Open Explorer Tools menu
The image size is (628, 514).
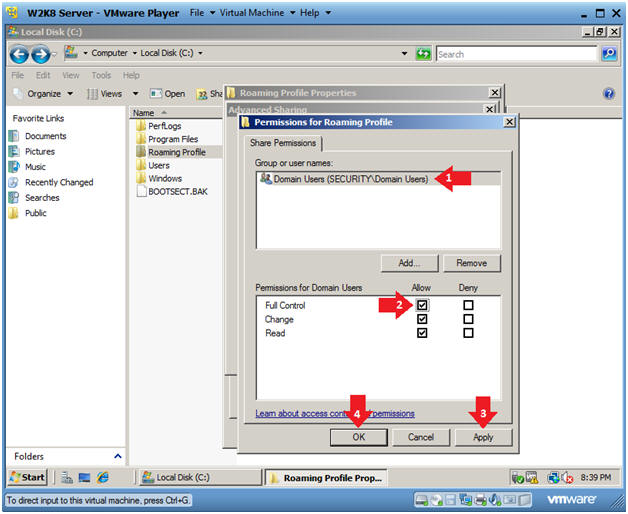(x=101, y=75)
